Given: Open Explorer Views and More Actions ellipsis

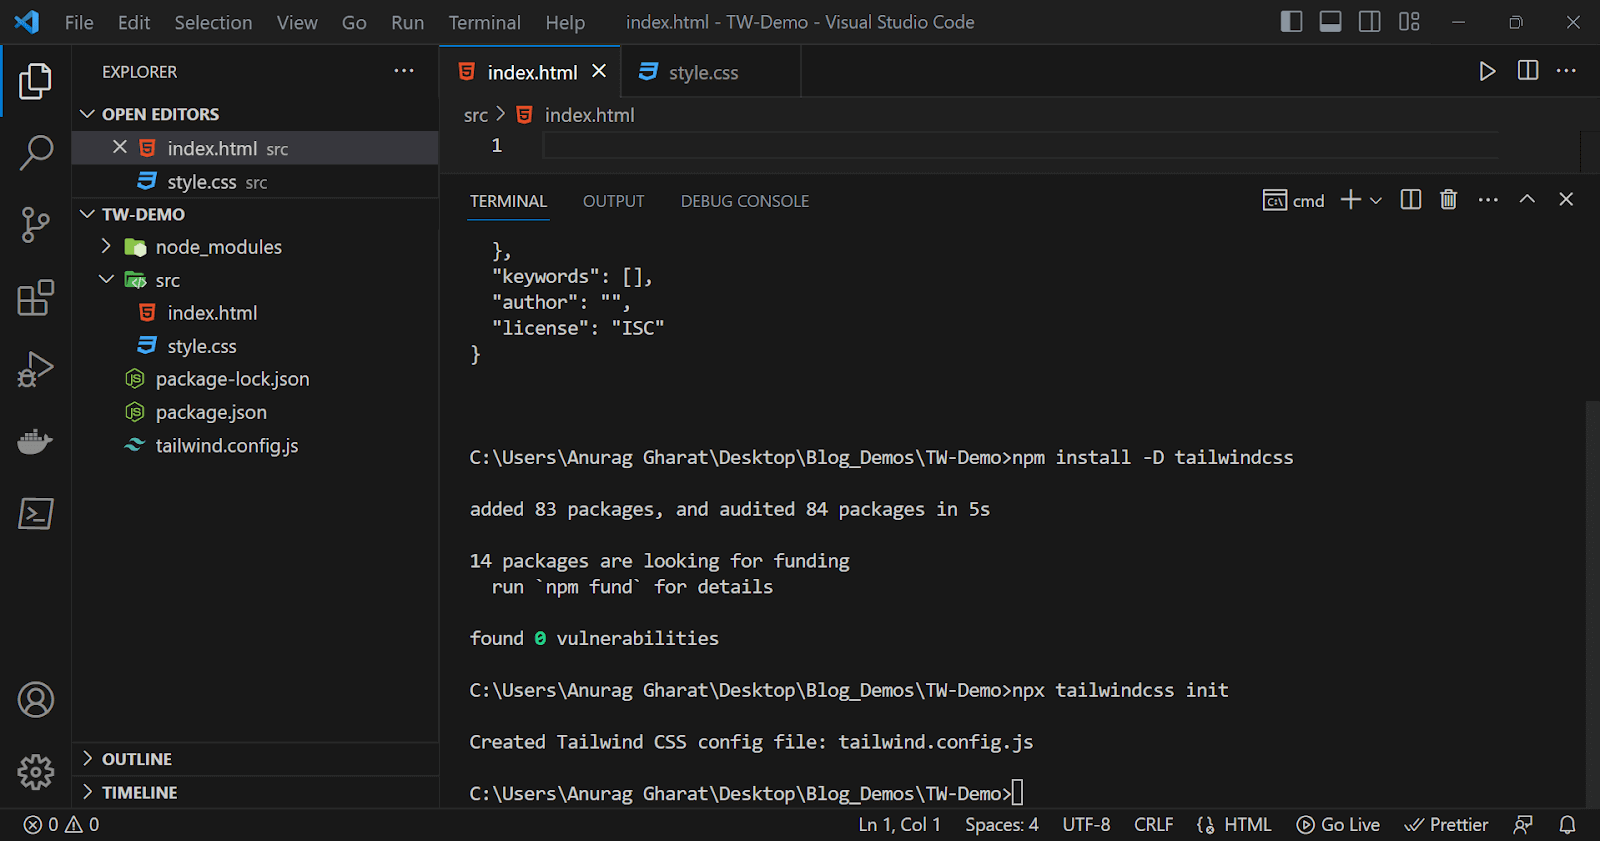Looking at the screenshot, I should click(x=404, y=71).
